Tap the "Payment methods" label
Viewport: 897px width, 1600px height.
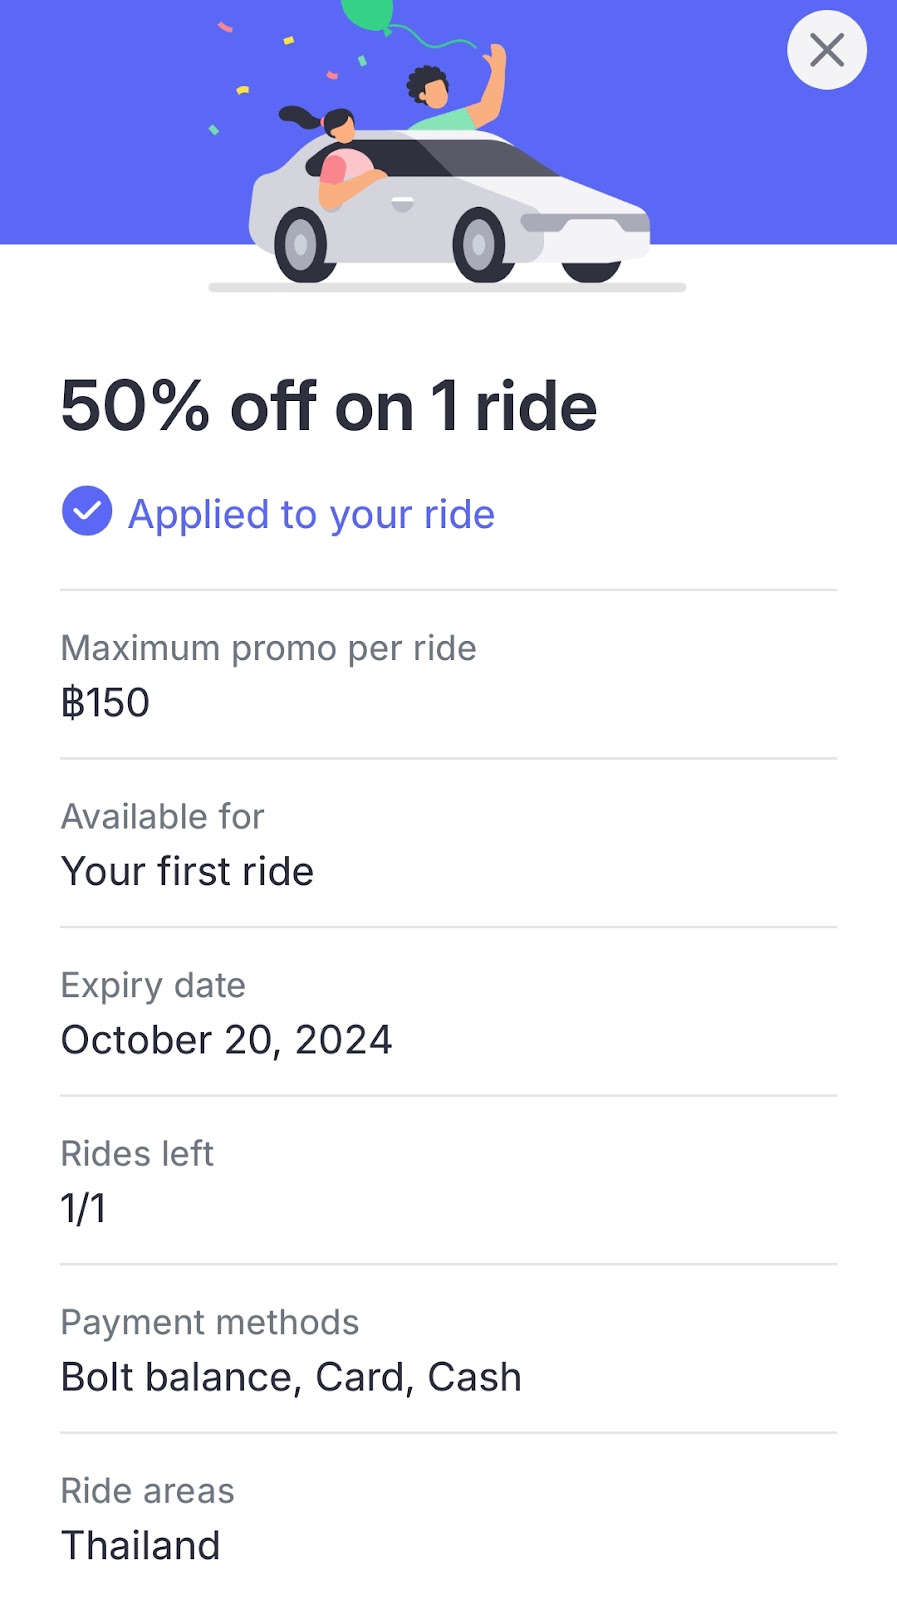coord(209,1322)
